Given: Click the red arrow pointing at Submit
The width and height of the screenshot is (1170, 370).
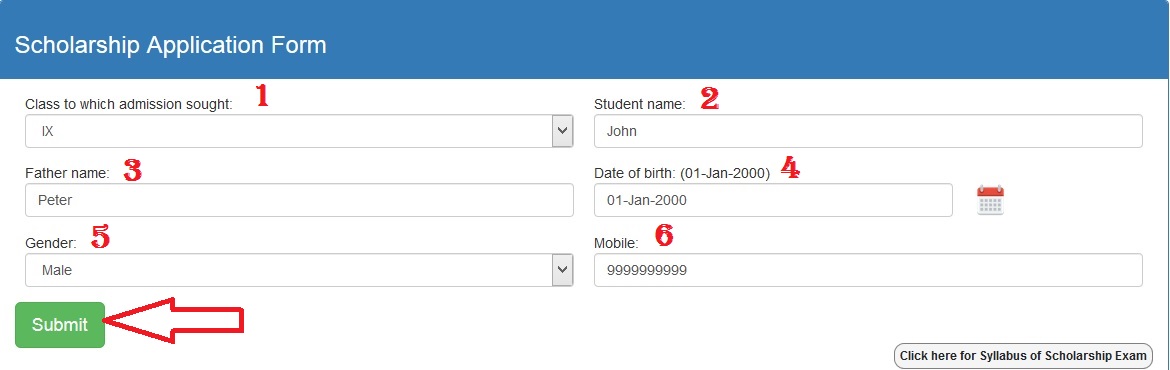Looking at the screenshot, I should 174,321.
